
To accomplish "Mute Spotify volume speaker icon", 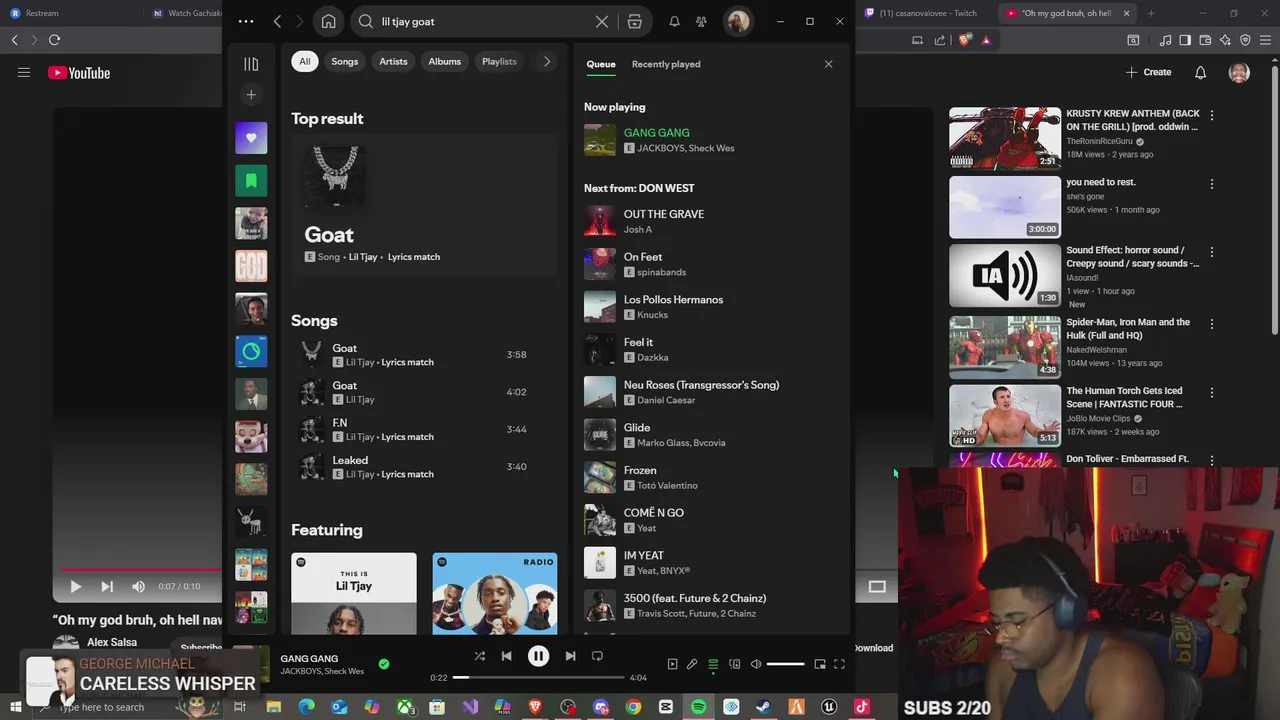I will [756, 664].
